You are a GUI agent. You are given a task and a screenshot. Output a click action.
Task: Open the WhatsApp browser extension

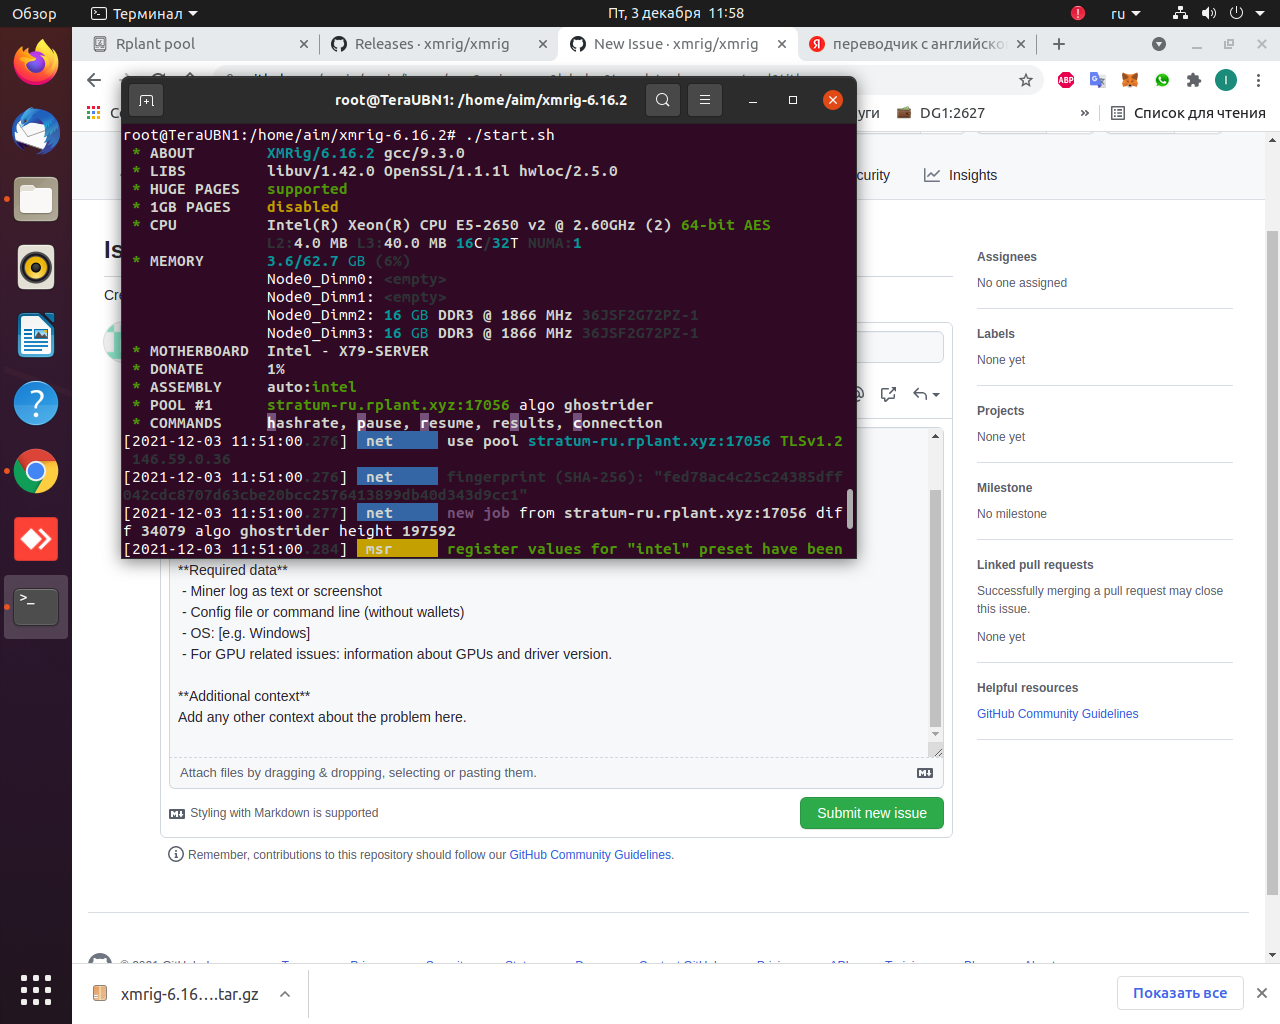[x=1160, y=80]
